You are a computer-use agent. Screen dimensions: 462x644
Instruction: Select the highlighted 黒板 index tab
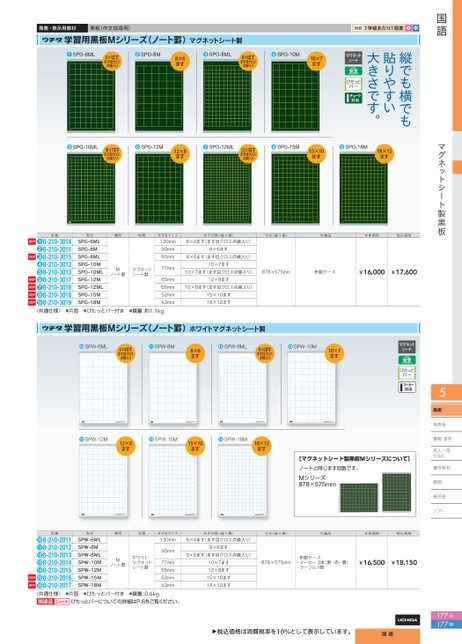pyautogui.click(x=446, y=410)
